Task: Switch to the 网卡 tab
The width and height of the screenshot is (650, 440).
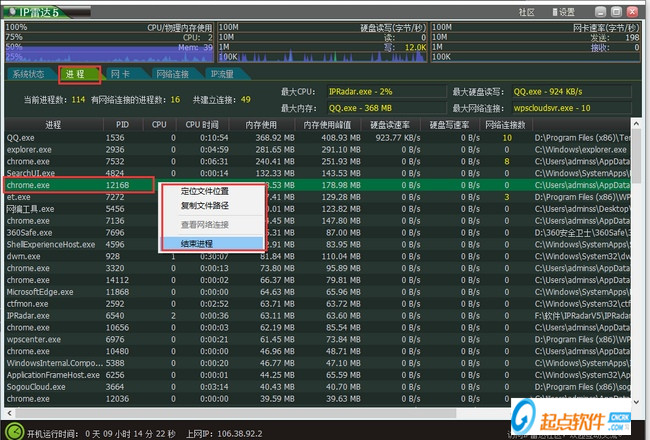Action: tap(121, 74)
